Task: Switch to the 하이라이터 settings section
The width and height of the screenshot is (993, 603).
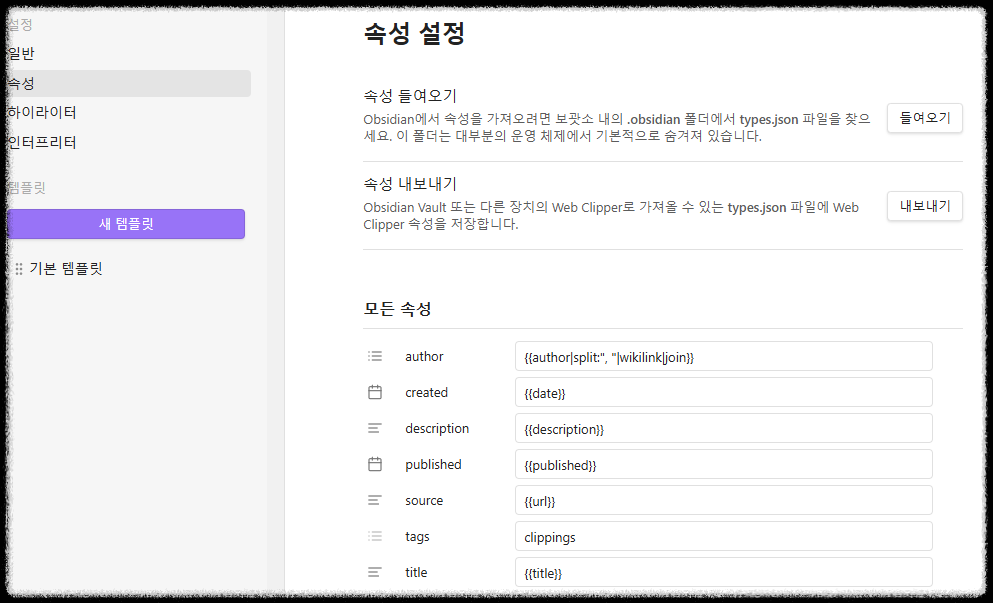Action: (x=35, y=113)
